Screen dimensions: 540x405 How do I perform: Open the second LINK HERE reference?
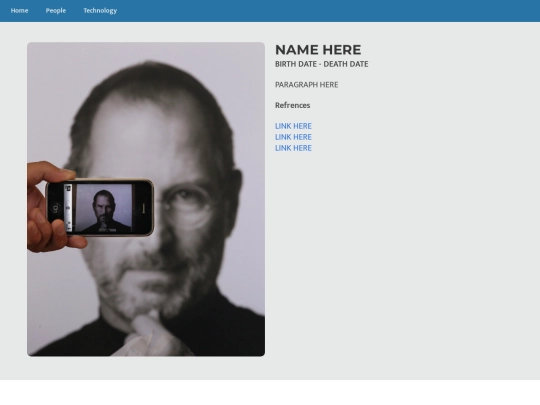293,137
